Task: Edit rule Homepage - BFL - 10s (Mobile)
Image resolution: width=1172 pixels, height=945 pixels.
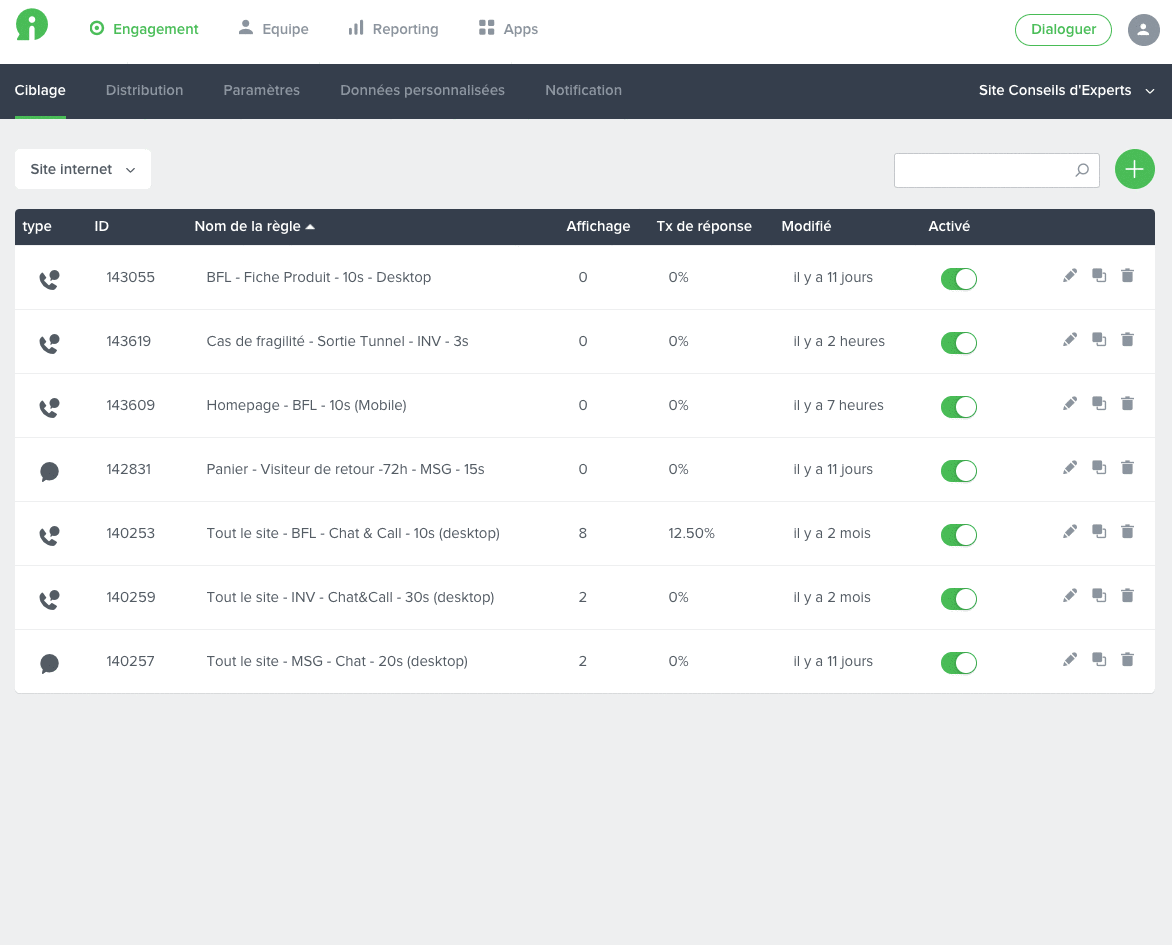Action: pyautogui.click(x=1070, y=404)
